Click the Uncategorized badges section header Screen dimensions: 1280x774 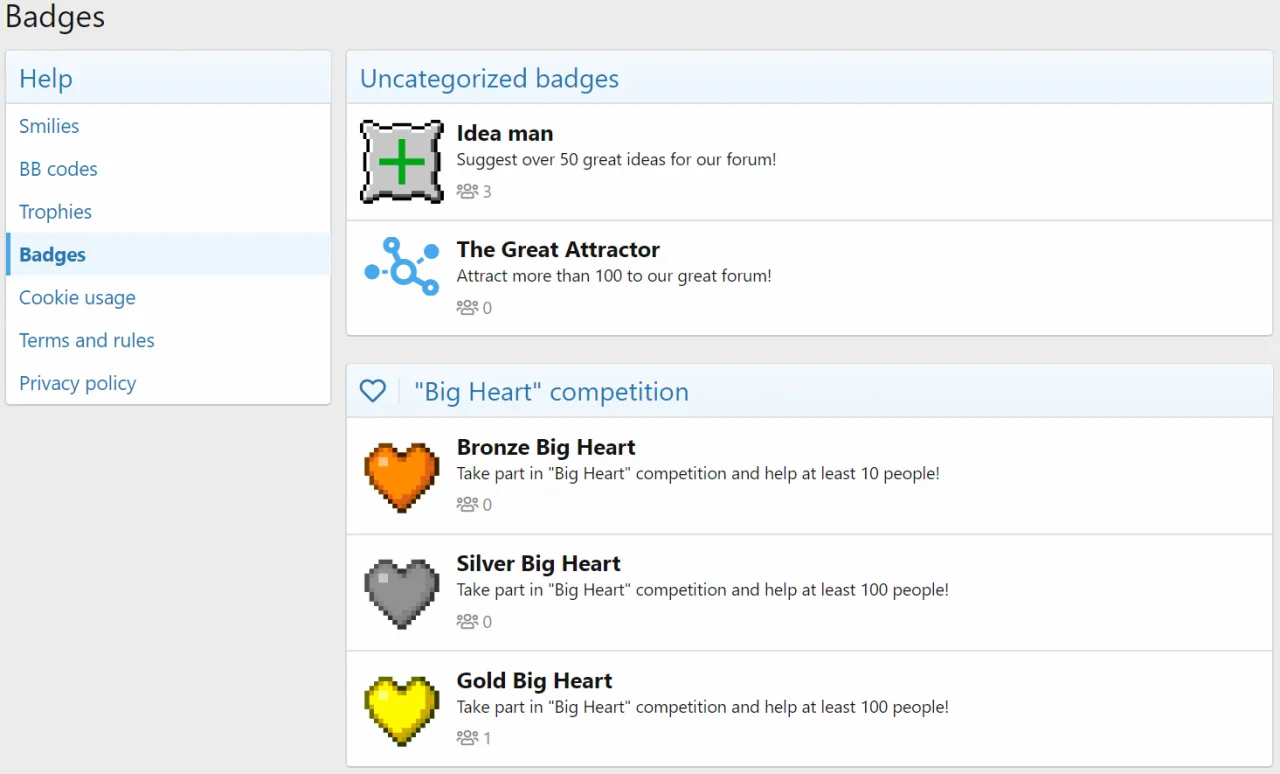489,79
